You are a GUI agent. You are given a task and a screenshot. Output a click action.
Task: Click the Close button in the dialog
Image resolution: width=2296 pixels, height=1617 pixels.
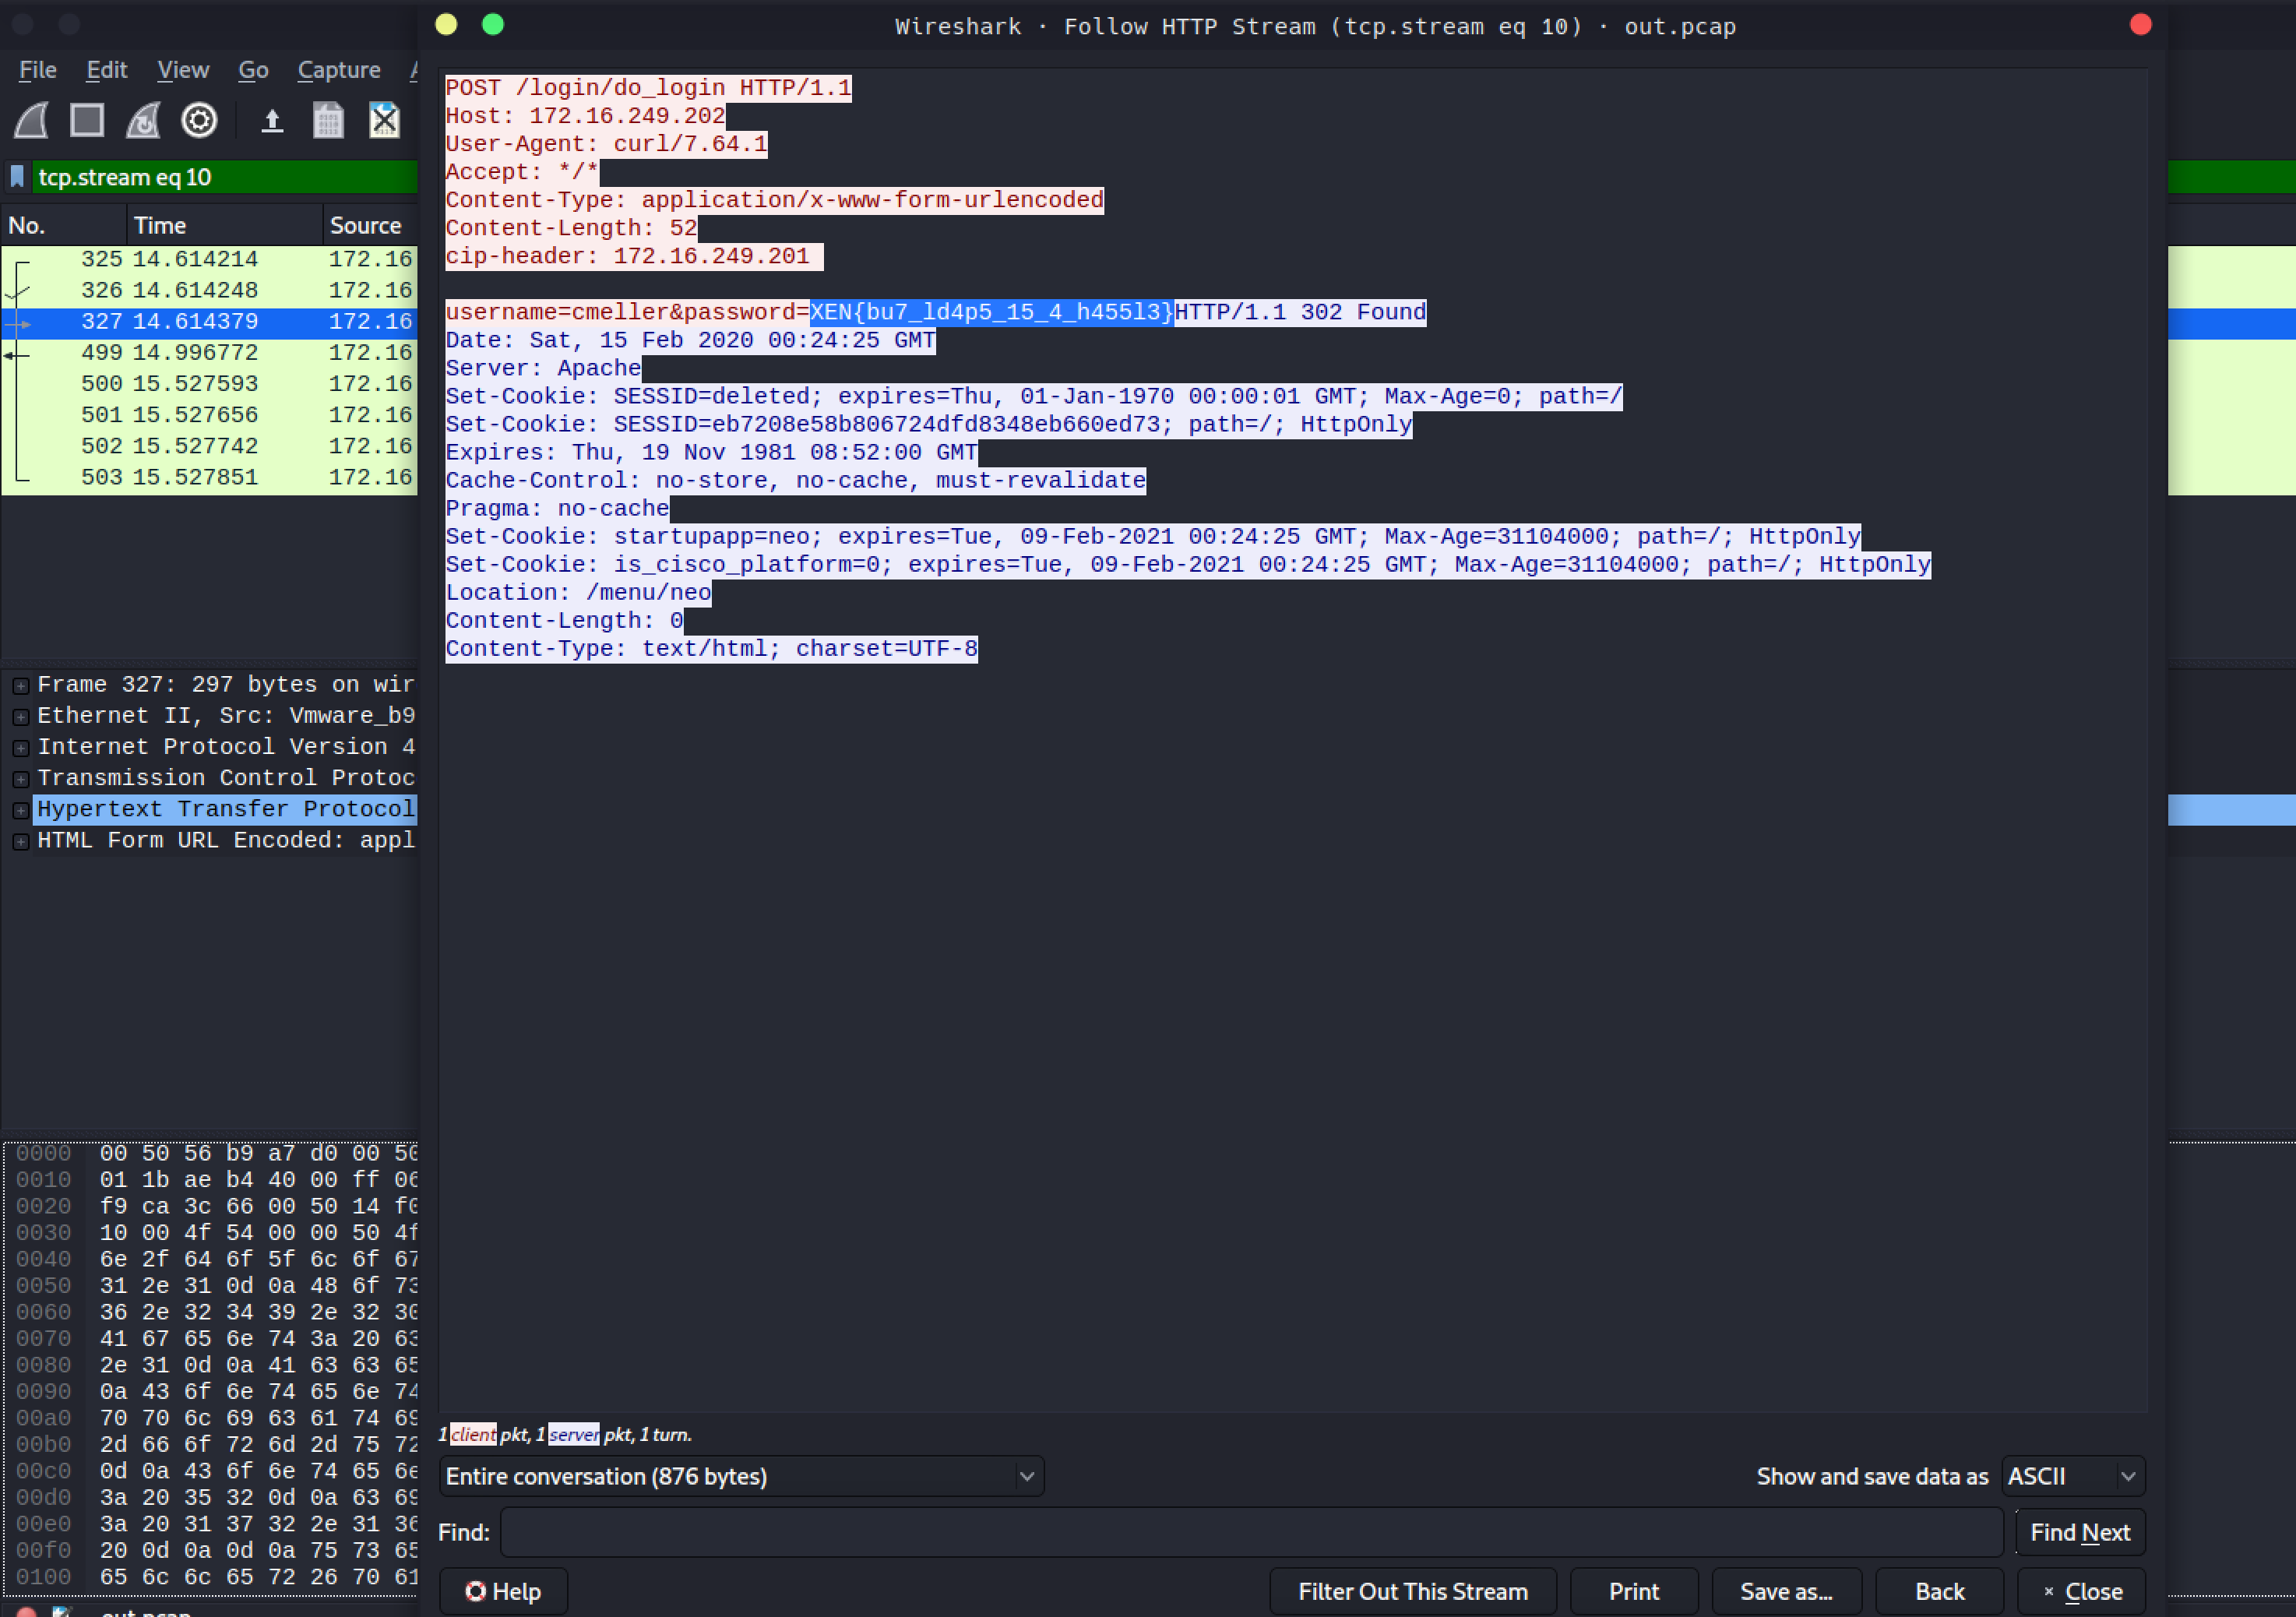point(2081,1591)
